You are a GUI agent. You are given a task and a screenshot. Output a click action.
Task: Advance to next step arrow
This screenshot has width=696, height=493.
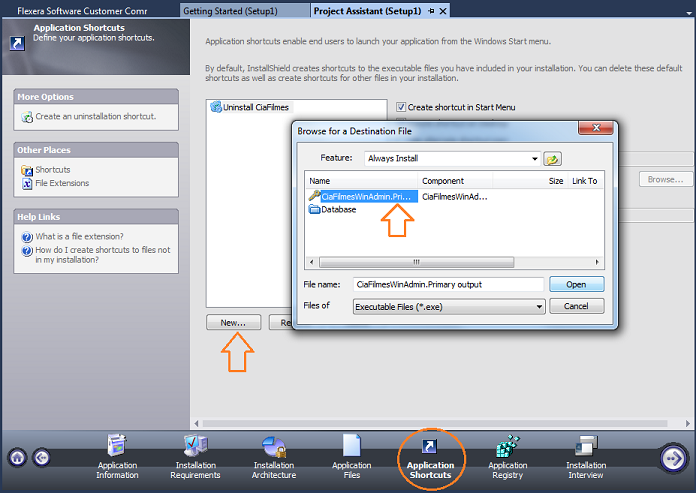click(674, 458)
